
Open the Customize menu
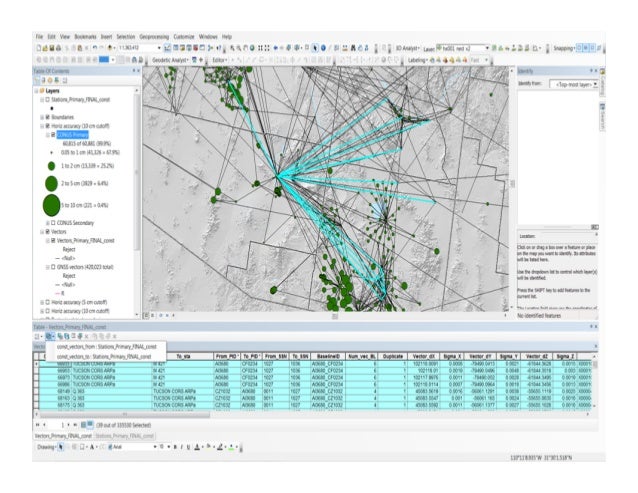[x=184, y=37]
